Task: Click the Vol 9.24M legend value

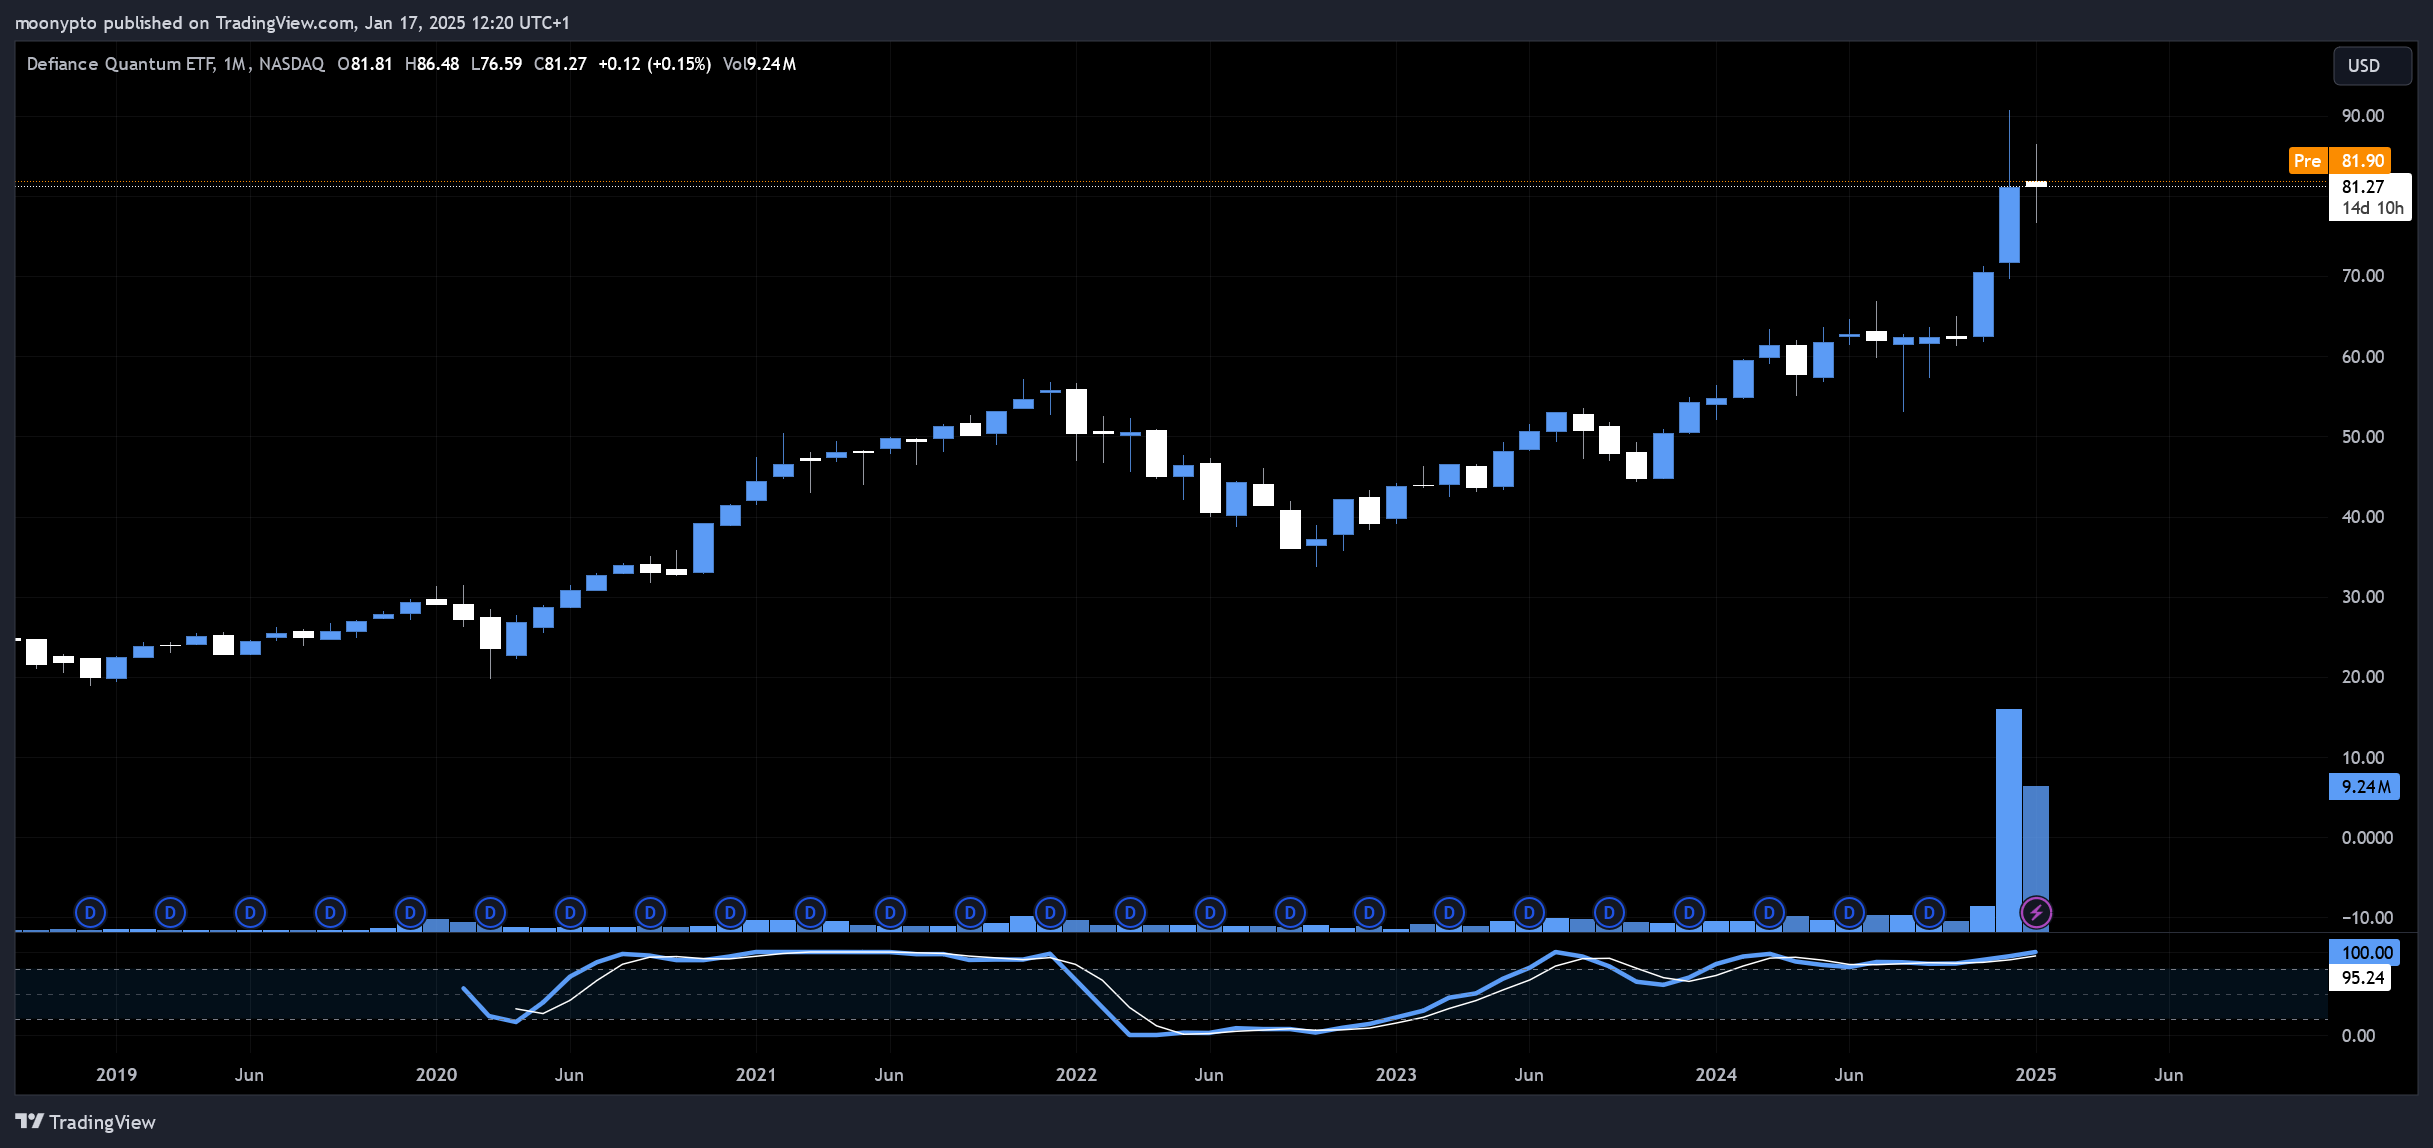Action: click(x=759, y=64)
